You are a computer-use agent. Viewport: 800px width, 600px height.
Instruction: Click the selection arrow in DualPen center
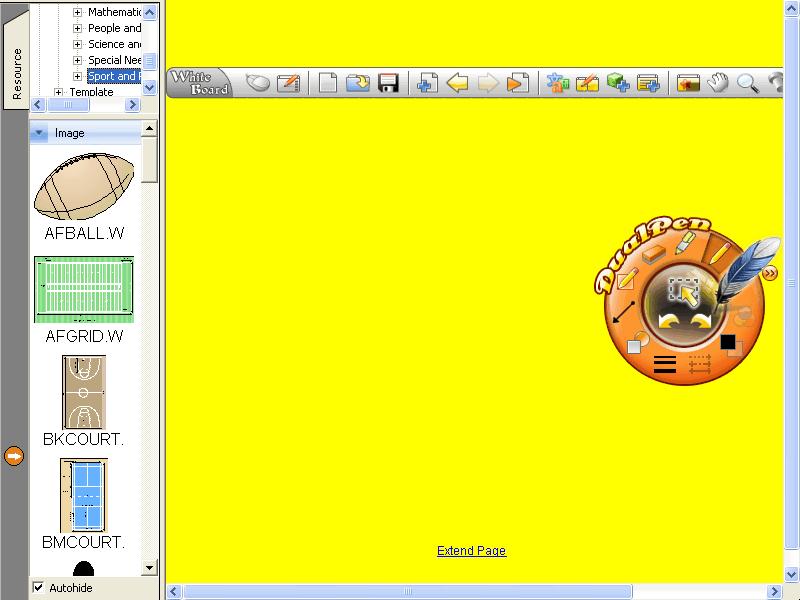tap(684, 292)
